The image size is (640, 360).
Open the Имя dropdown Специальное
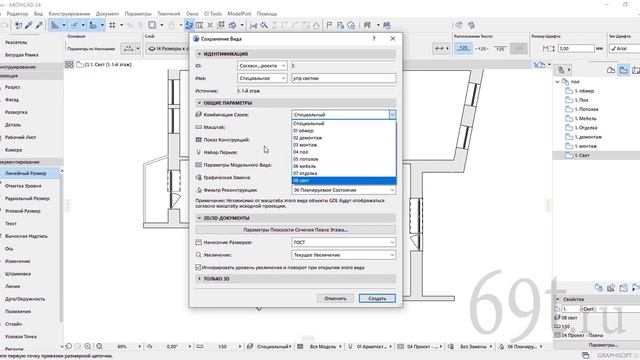[262, 78]
